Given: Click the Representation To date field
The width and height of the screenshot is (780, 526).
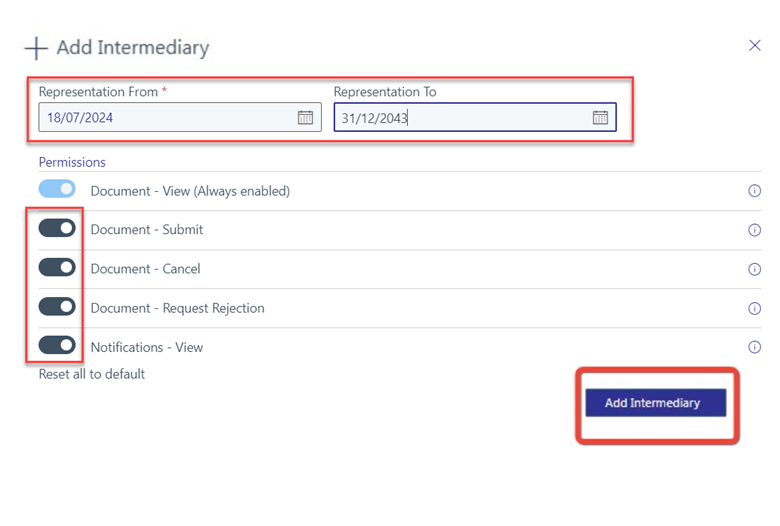Looking at the screenshot, I should [x=460, y=118].
